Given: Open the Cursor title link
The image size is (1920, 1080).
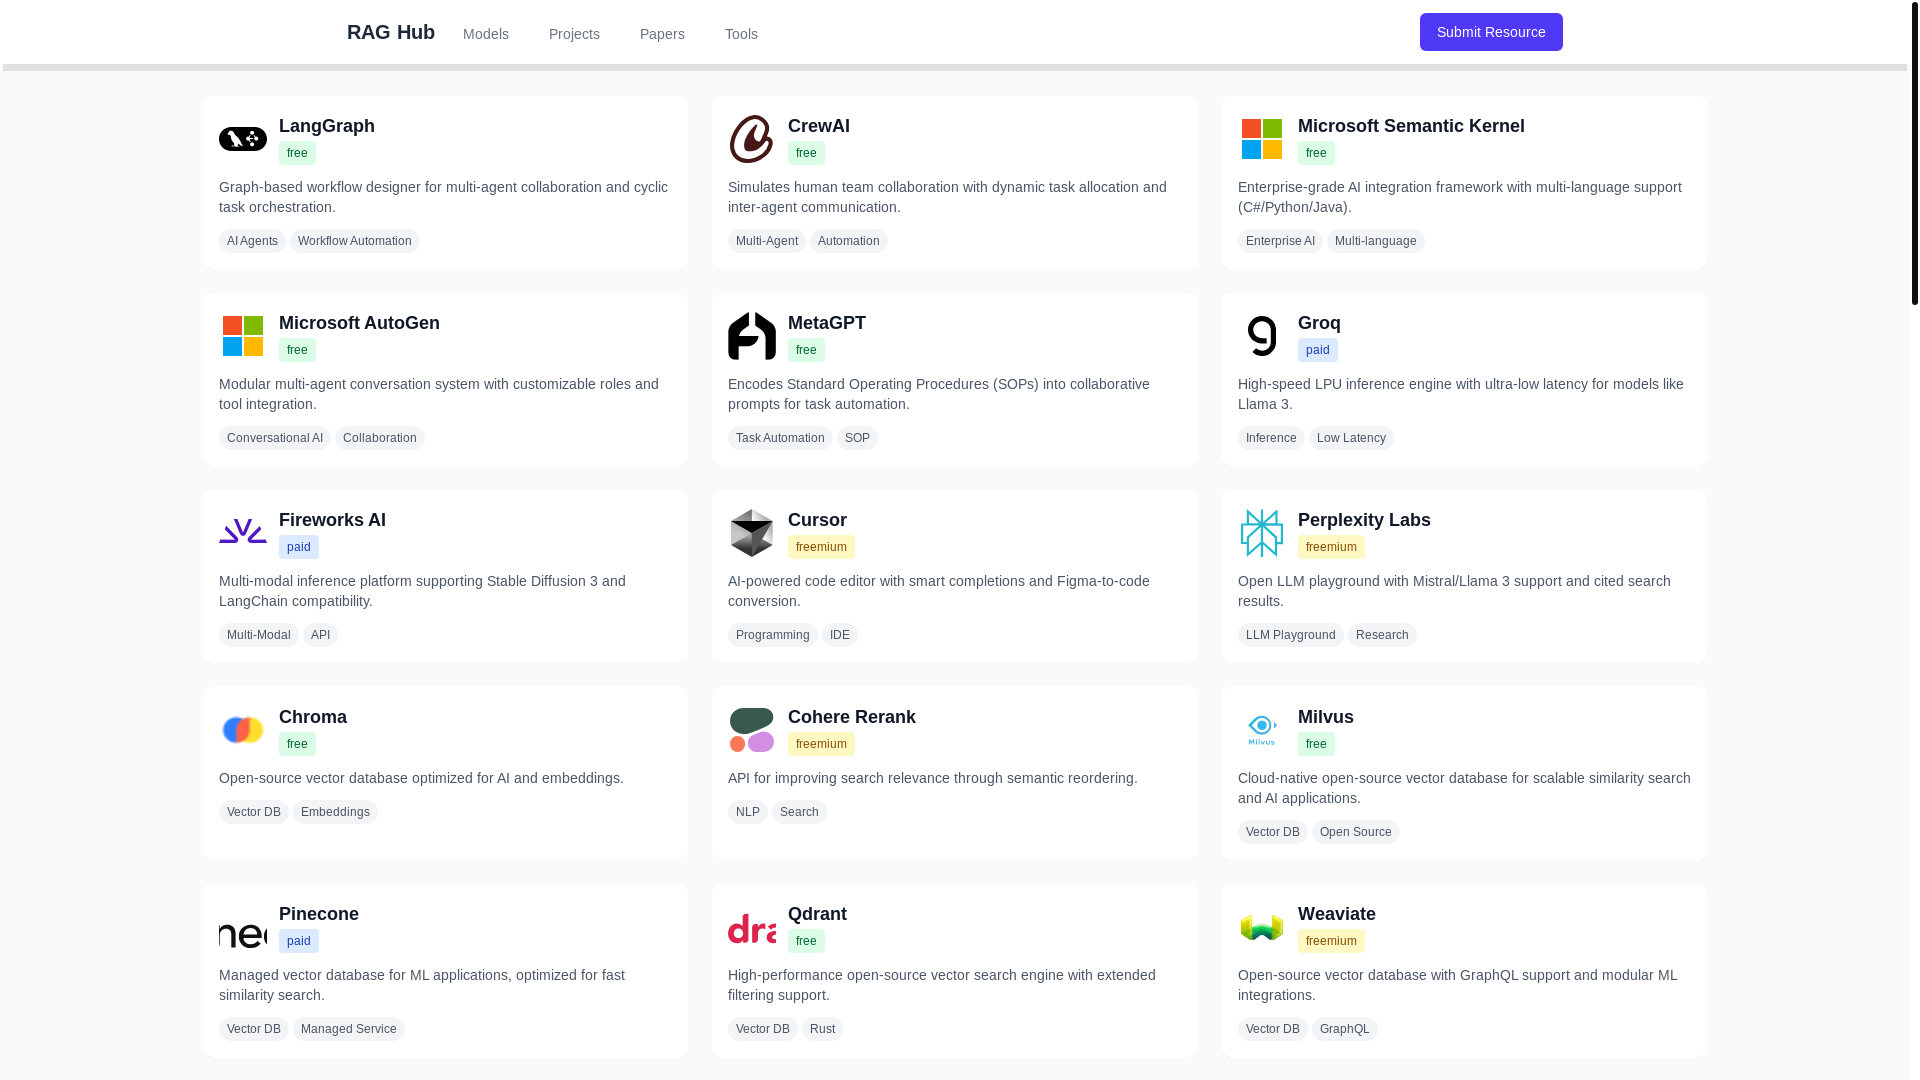Looking at the screenshot, I should [817, 520].
